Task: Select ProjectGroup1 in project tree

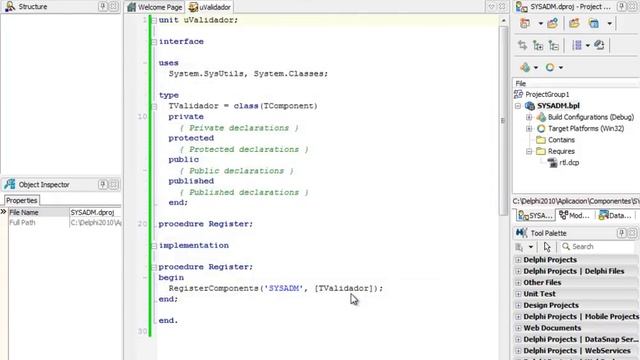Action: [547, 94]
